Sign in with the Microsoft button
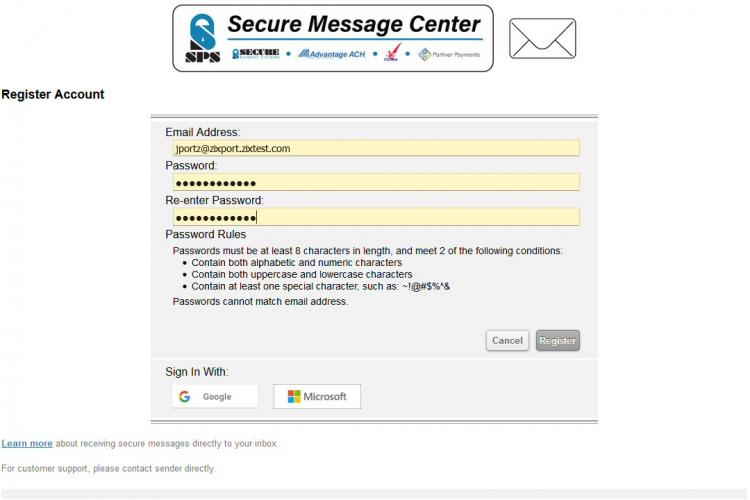750x500 pixels. [x=317, y=396]
